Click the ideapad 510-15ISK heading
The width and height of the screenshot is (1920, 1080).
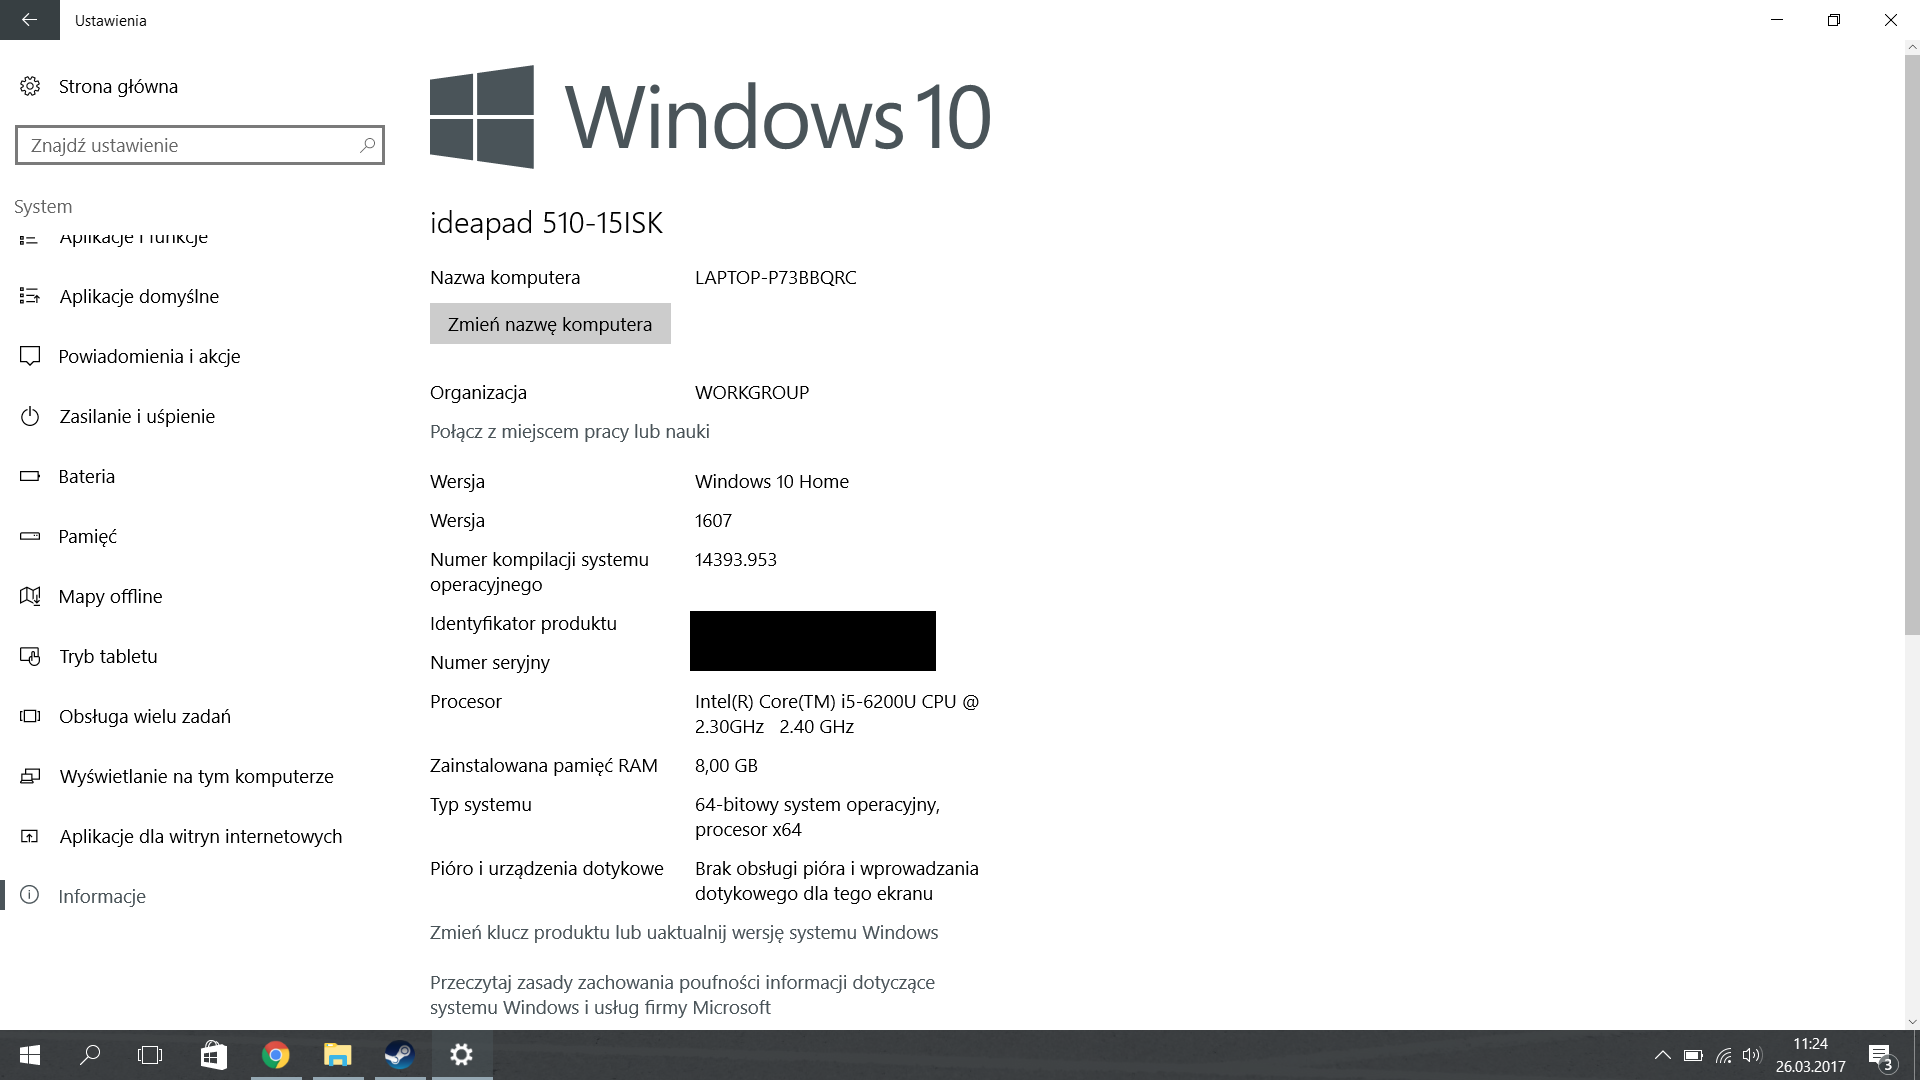546,222
